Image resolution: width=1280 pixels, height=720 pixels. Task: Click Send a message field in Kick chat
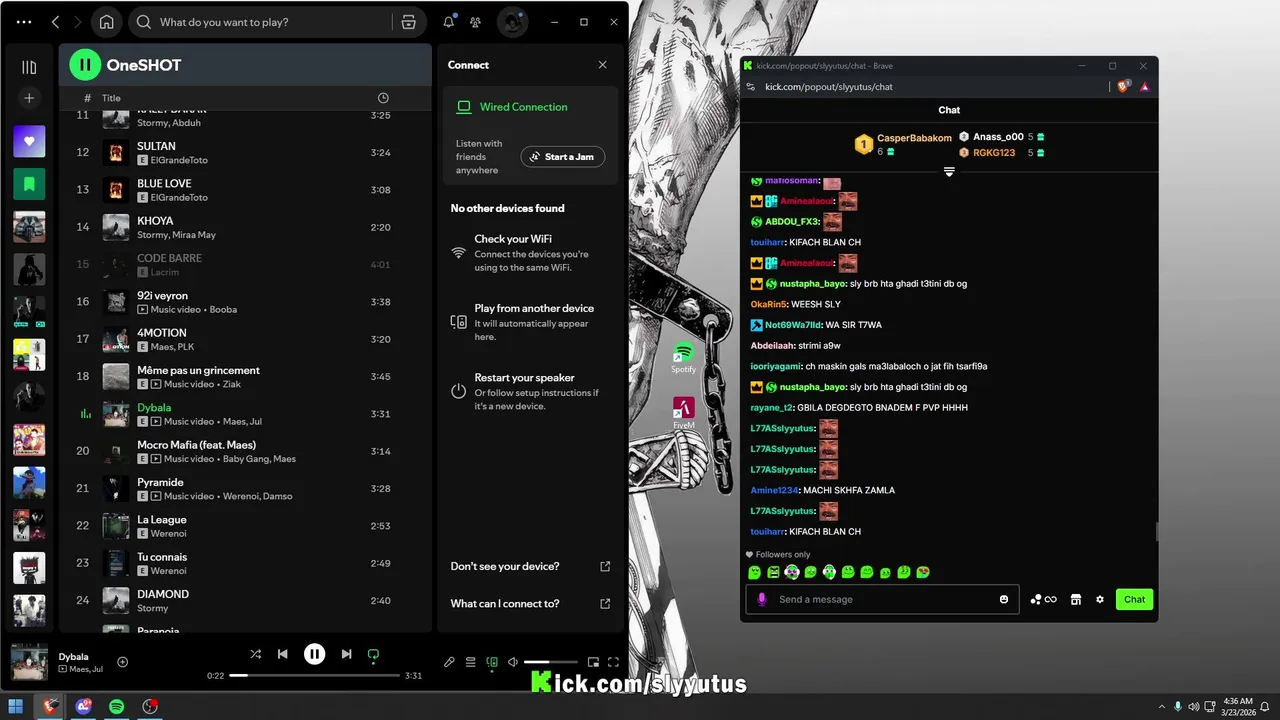click(x=883, y=599)
